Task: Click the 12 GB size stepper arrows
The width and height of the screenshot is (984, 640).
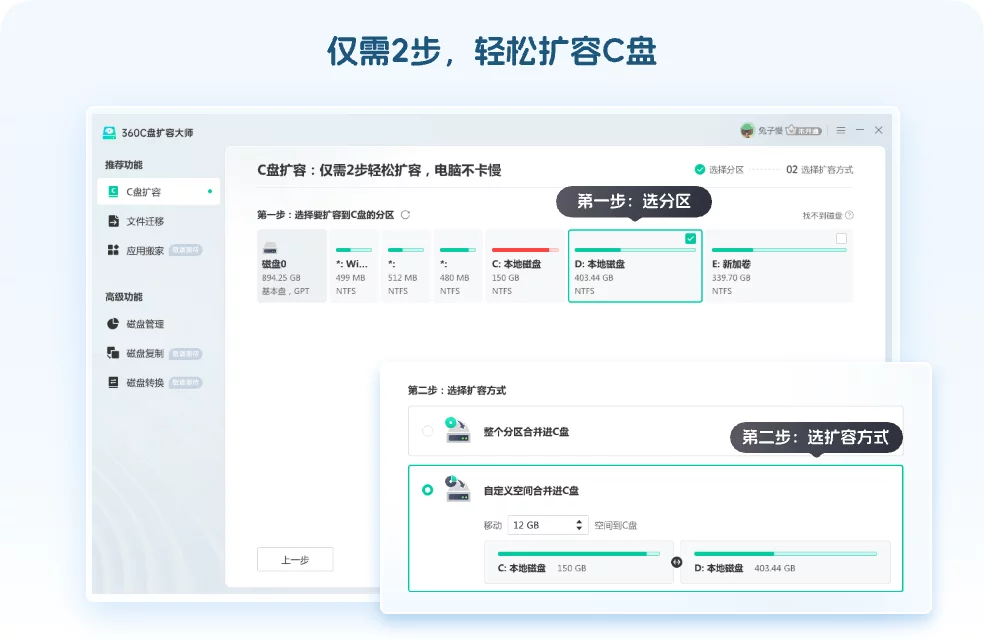Action: [x=580, y=525]
